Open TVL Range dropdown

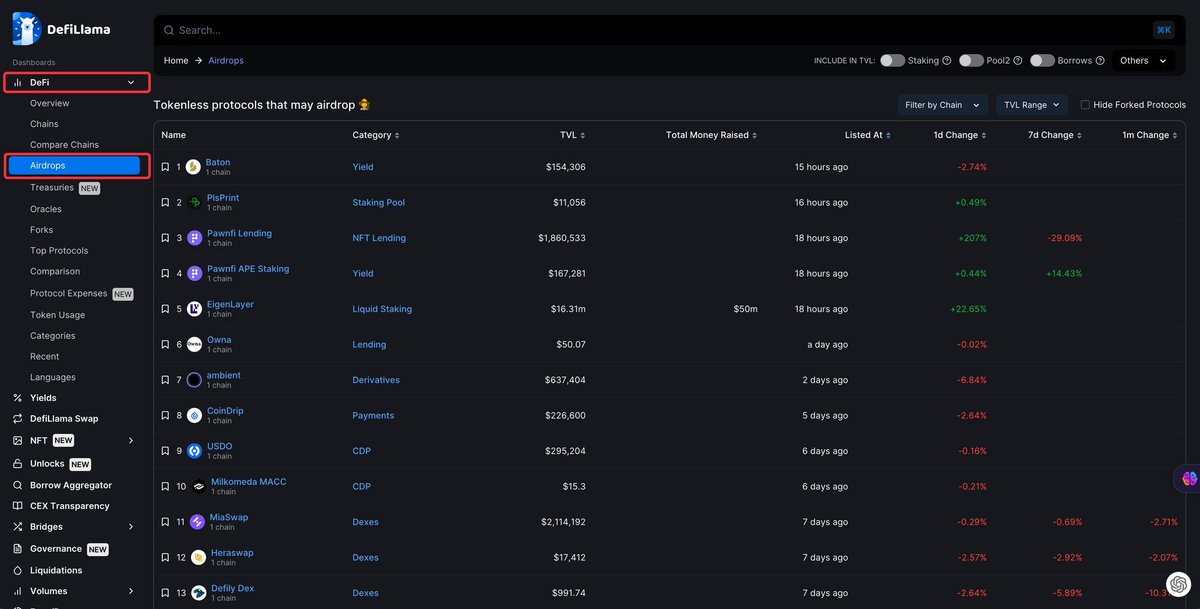click(x=1031, y=105)
